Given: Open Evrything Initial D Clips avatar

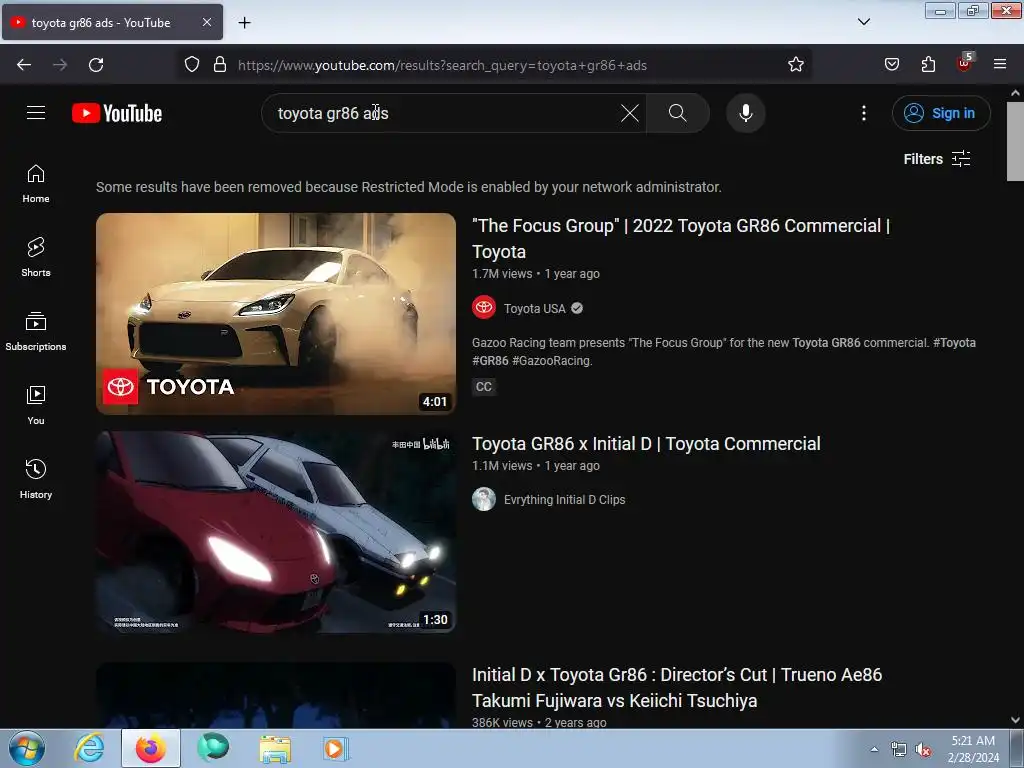Looking at the screenshot, I should pyautogui.click(x=484, y=499).
